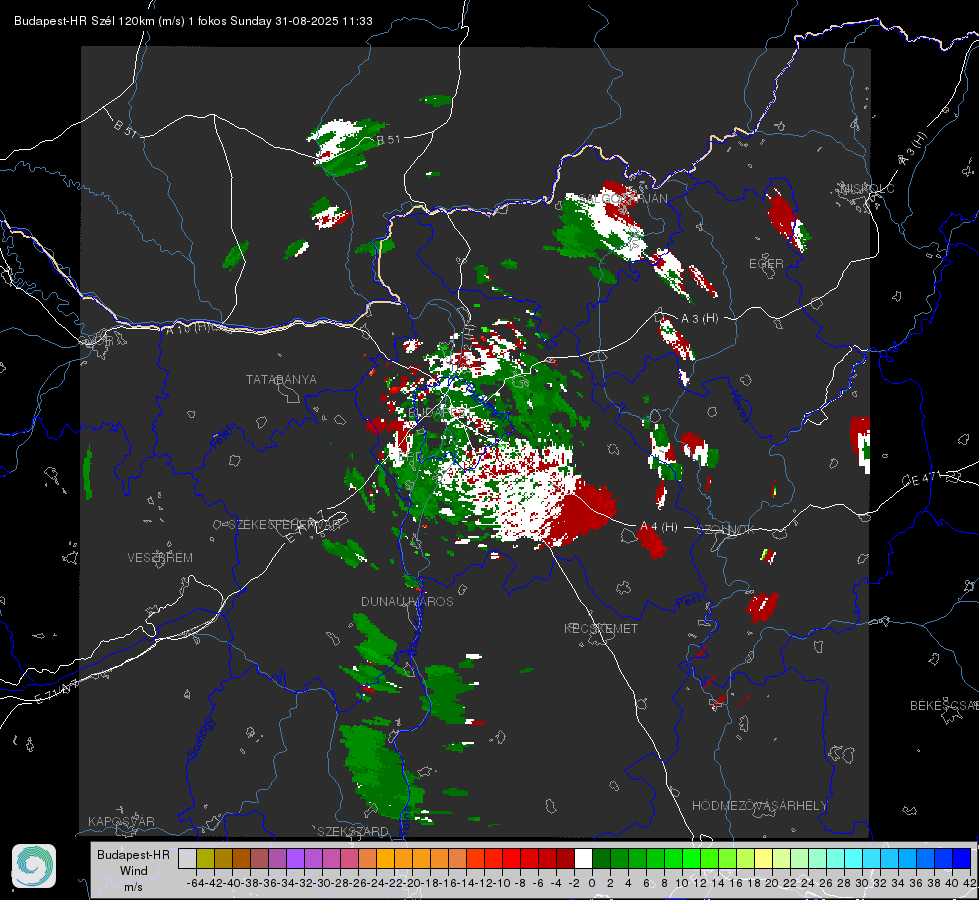
Task: Click the BEKESCSABA label at the right edge
Action: (944, 706)
